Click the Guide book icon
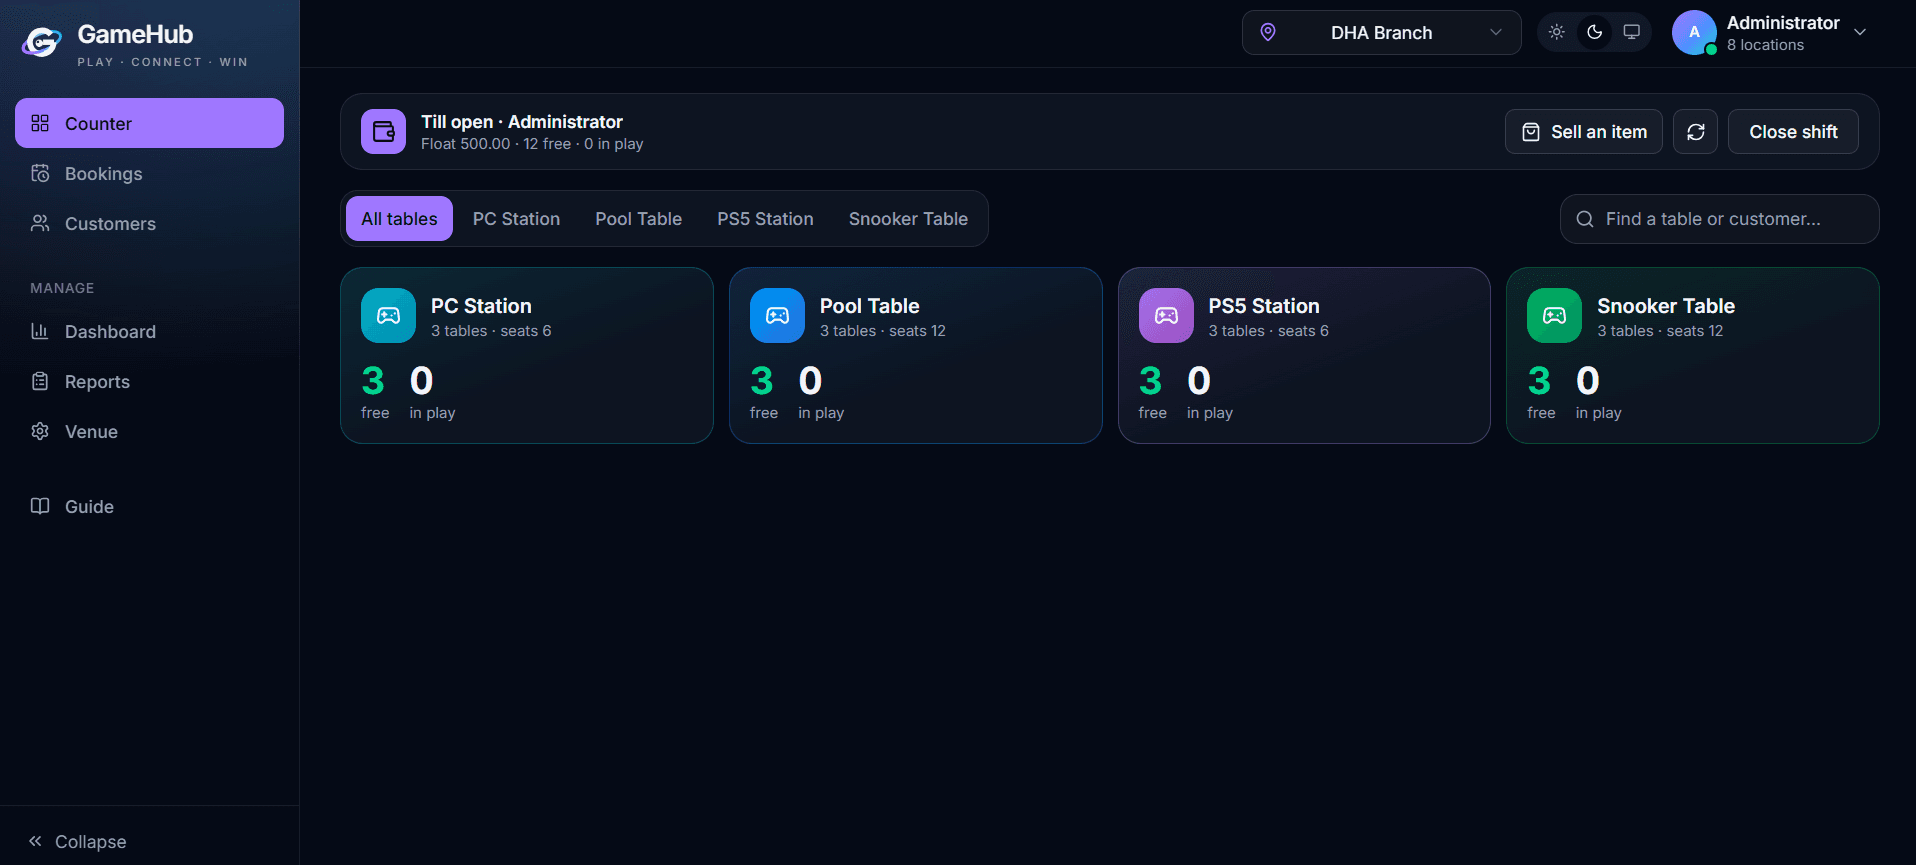Viewport: 1916px width, 865px height. [x=40, y=506]
